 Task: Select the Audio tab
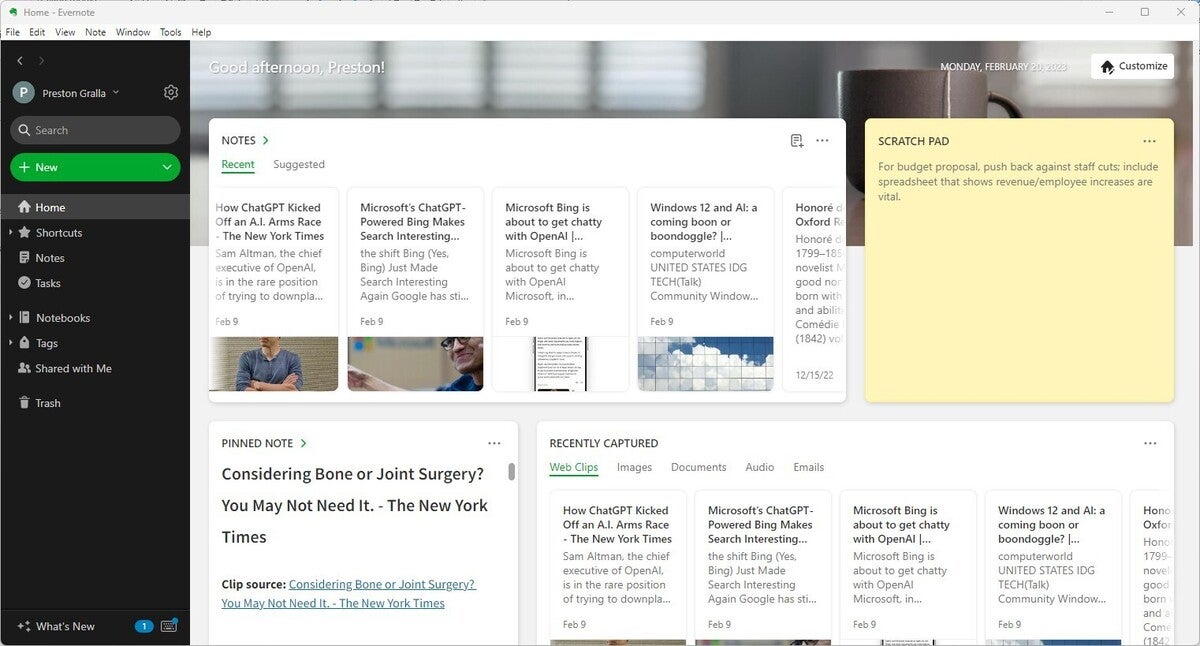tap(760, 467)
